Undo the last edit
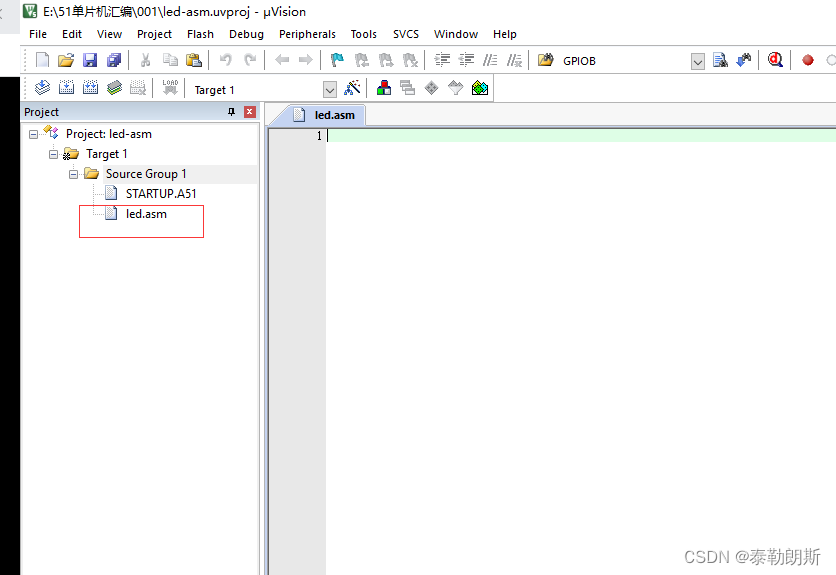The image size is (836, 575). tap(226, 60)
